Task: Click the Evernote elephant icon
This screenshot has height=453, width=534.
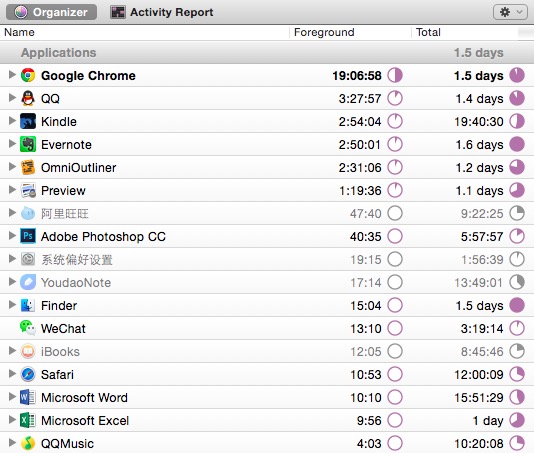Action: tap(28, 144)
